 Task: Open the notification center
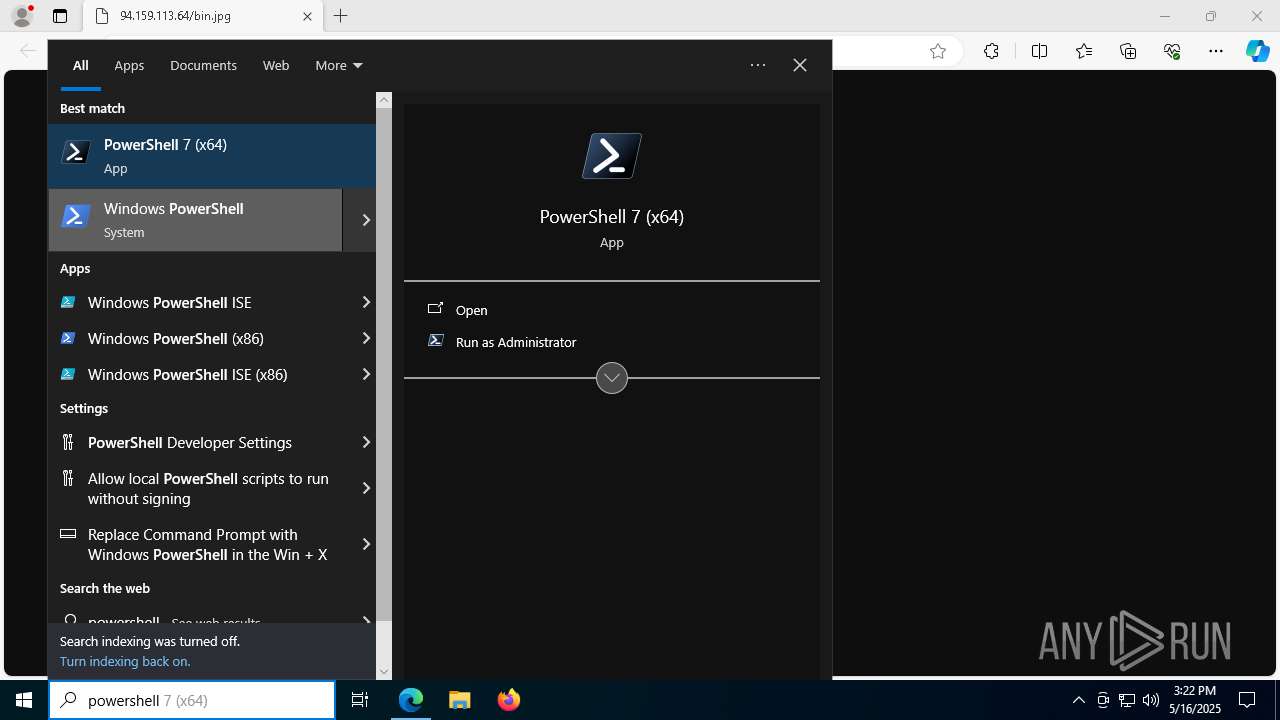pos(1247,700)
